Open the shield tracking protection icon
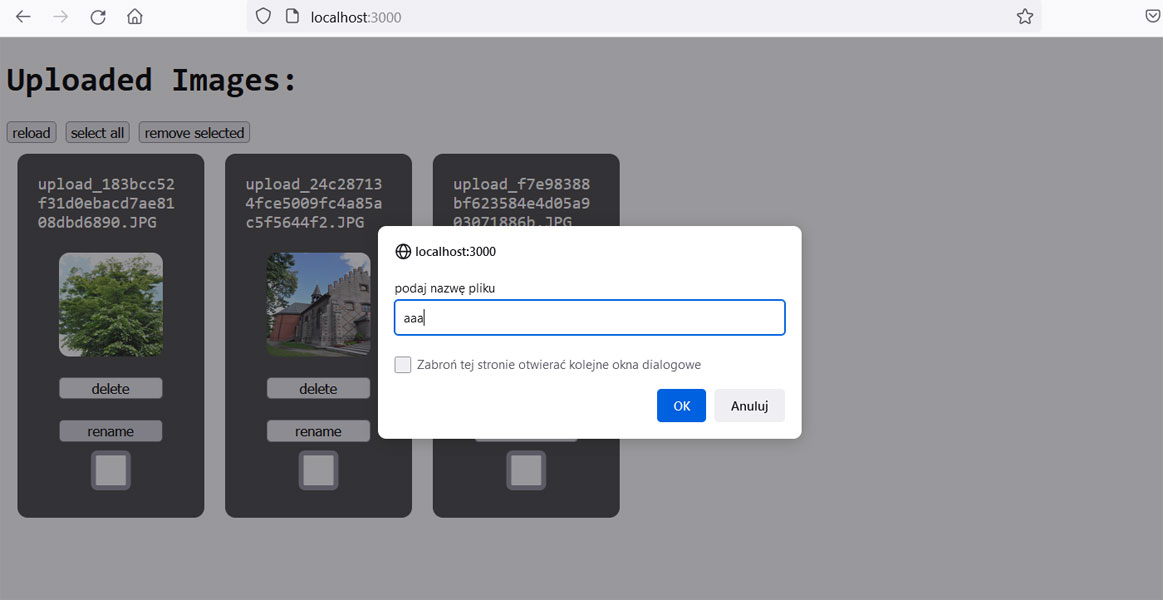Image resolution: width=1163 pixels, height=600 pixels. click(263, 17)
